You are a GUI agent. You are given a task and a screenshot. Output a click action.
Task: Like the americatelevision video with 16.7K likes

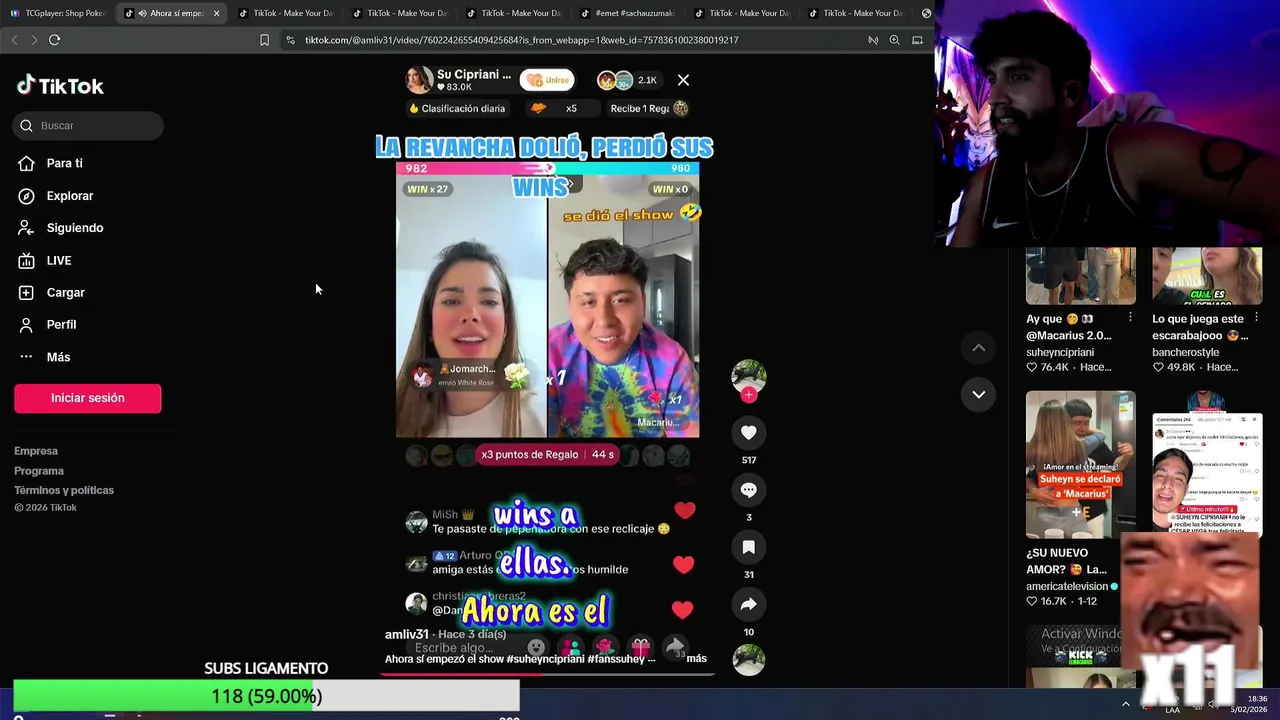pos(1032,601)
